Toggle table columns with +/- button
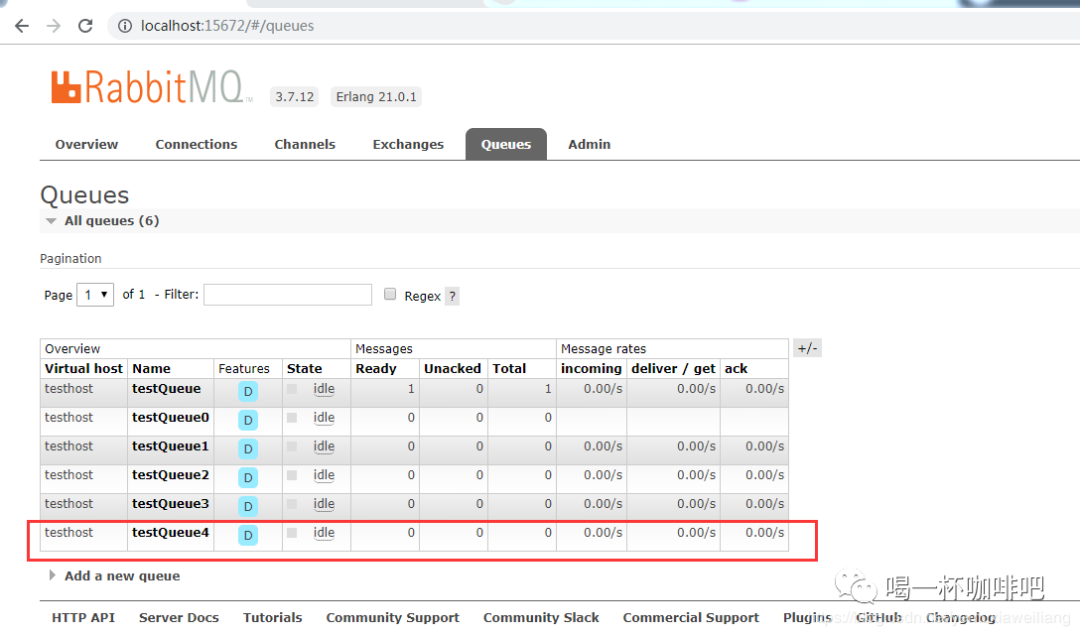This screenshot has width=1080, height=636. tap(807, 349)
